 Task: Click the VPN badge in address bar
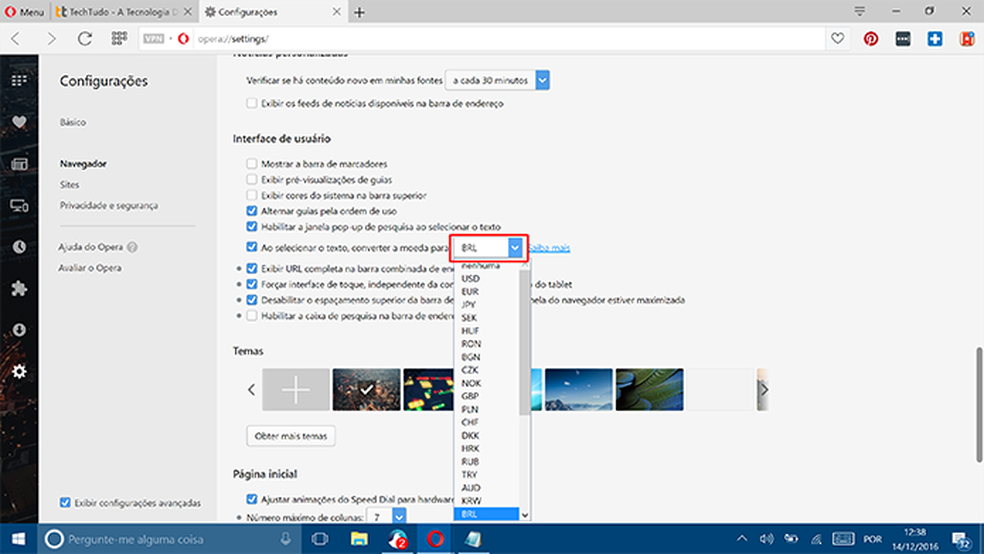coord(153,39)
